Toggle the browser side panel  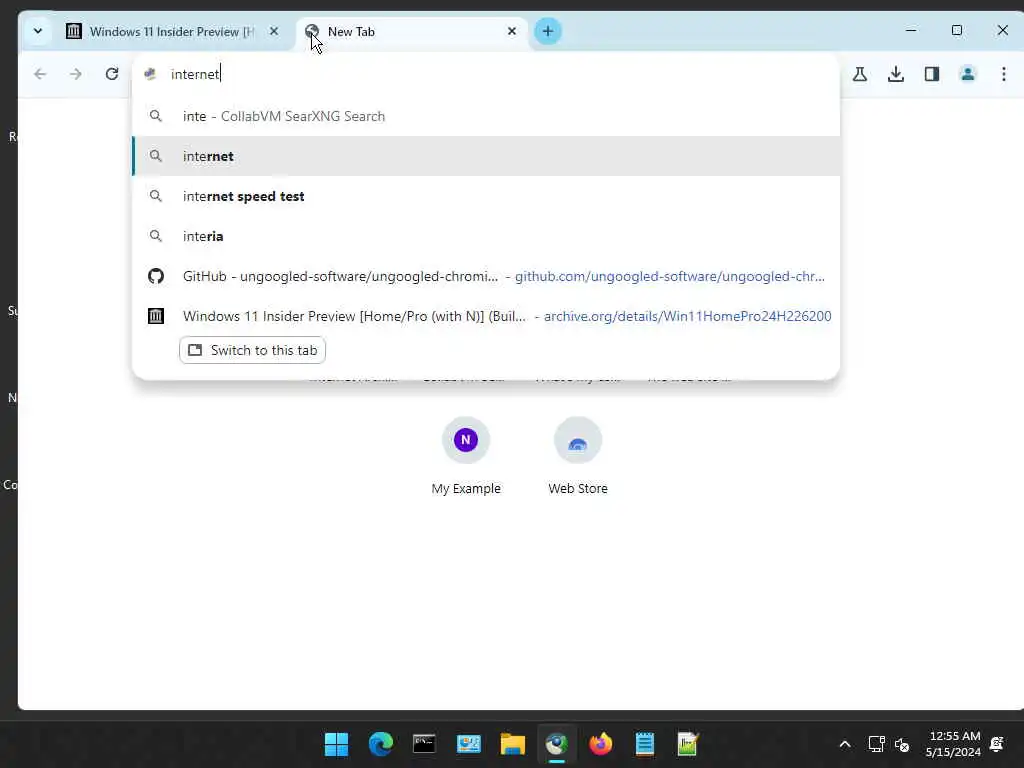point(932,74)
